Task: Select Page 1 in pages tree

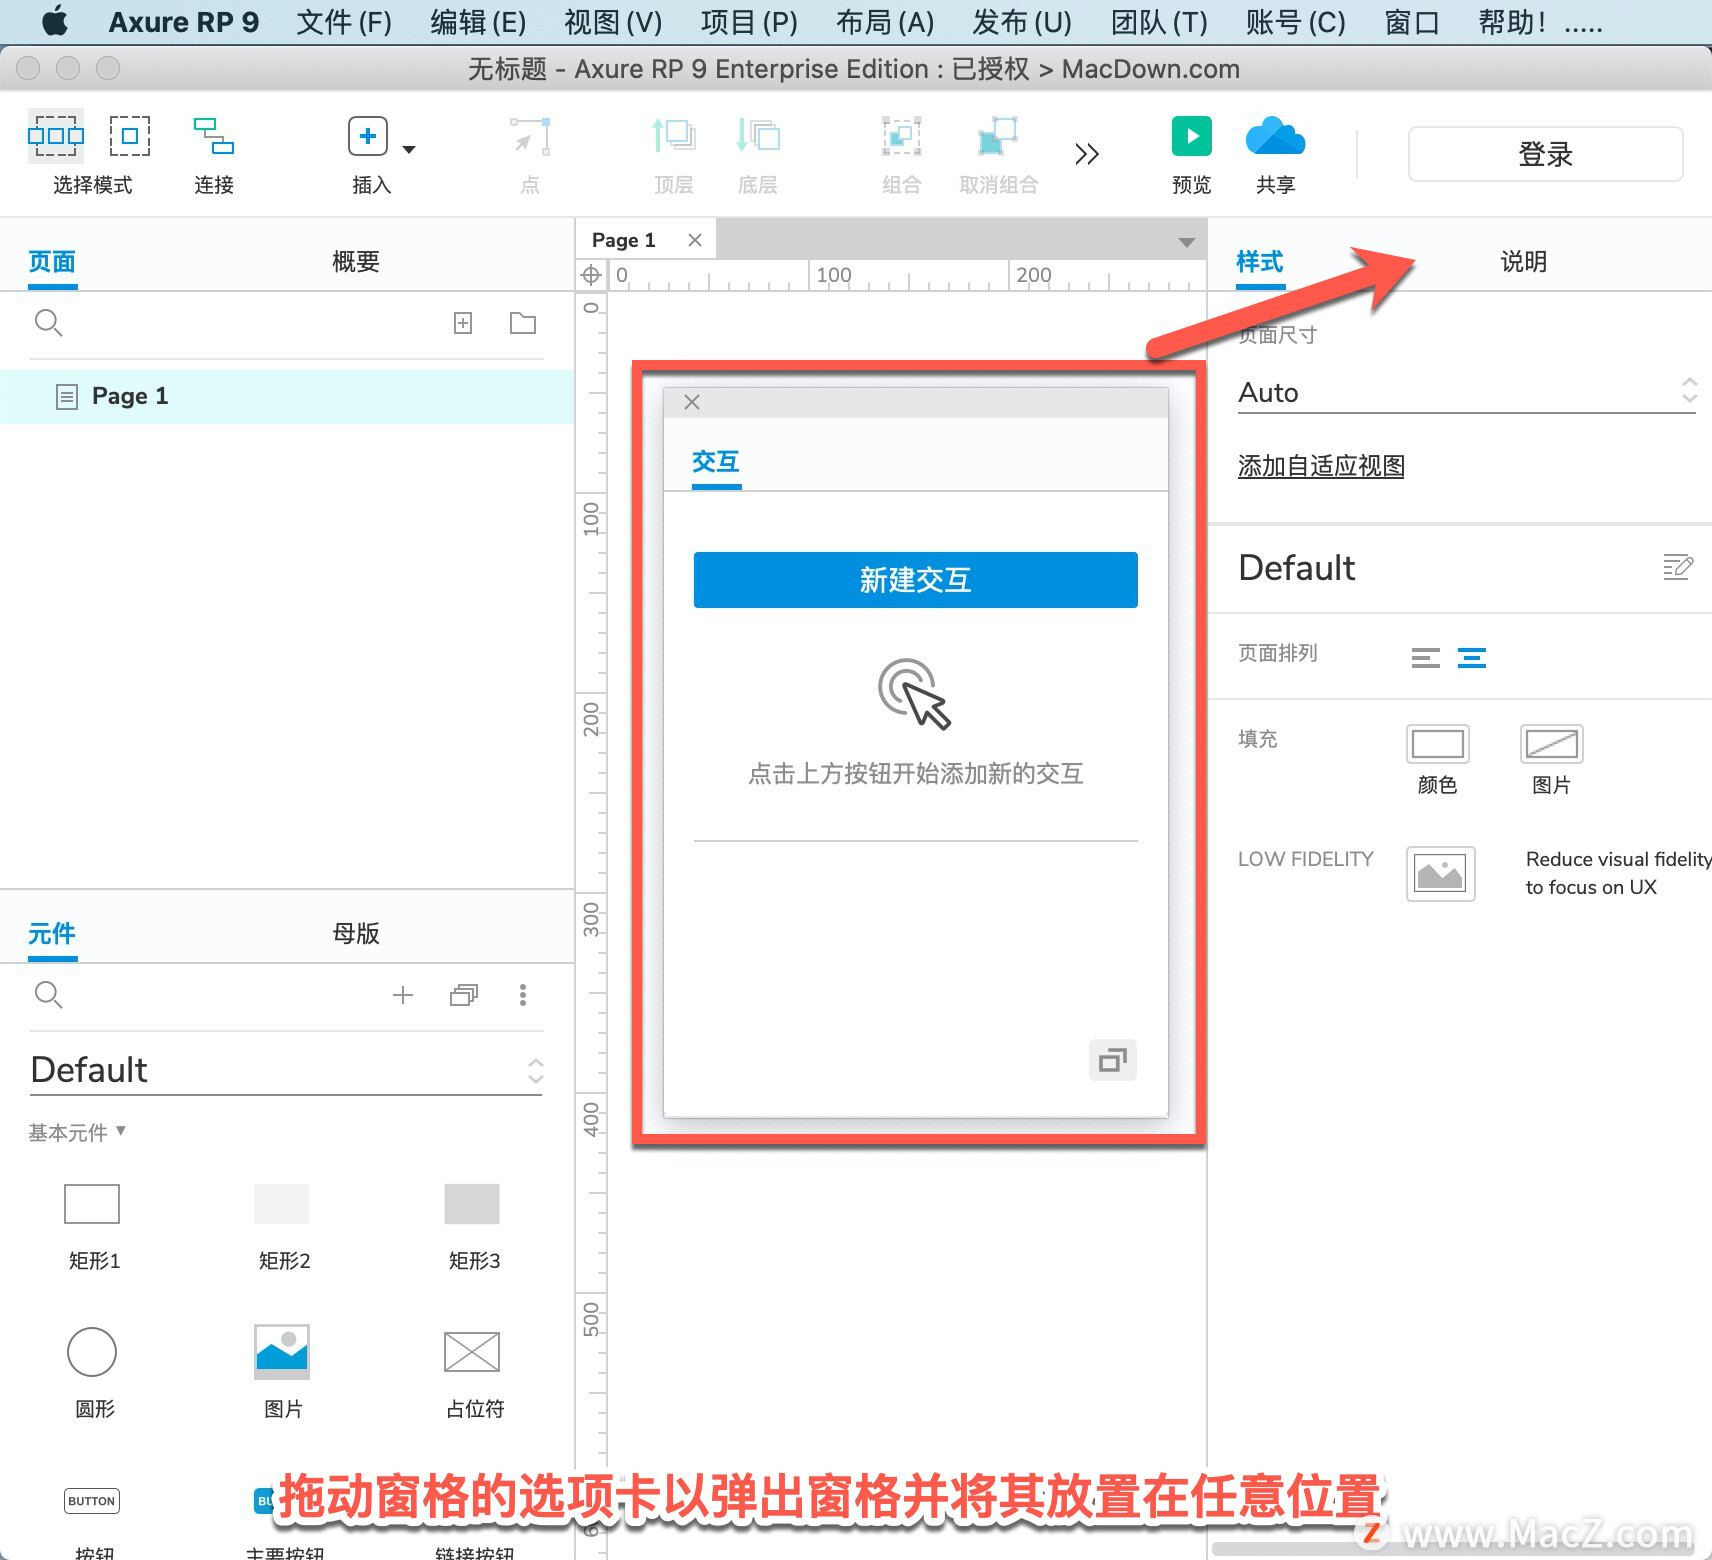Action: pyautogui.click(x=287, y=396)
